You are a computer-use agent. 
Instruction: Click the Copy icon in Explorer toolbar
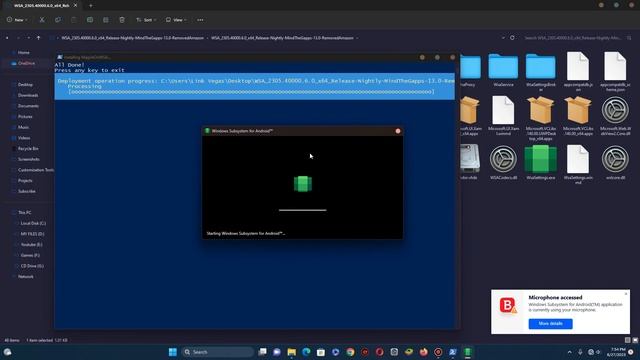coord(58,20)
